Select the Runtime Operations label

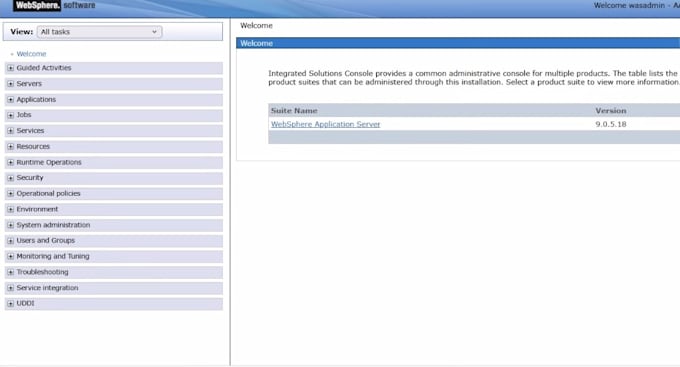pyautogui.click(x=49, y=162)
